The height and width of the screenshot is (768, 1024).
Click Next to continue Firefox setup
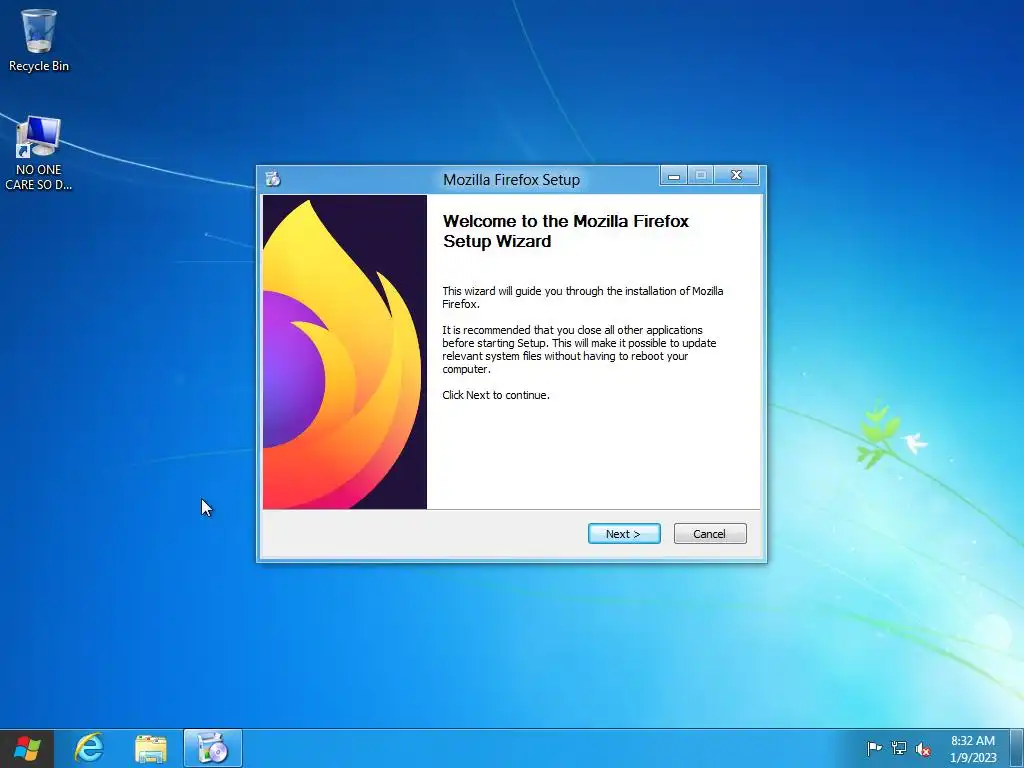pyautogui.click(x=624, y=534)
